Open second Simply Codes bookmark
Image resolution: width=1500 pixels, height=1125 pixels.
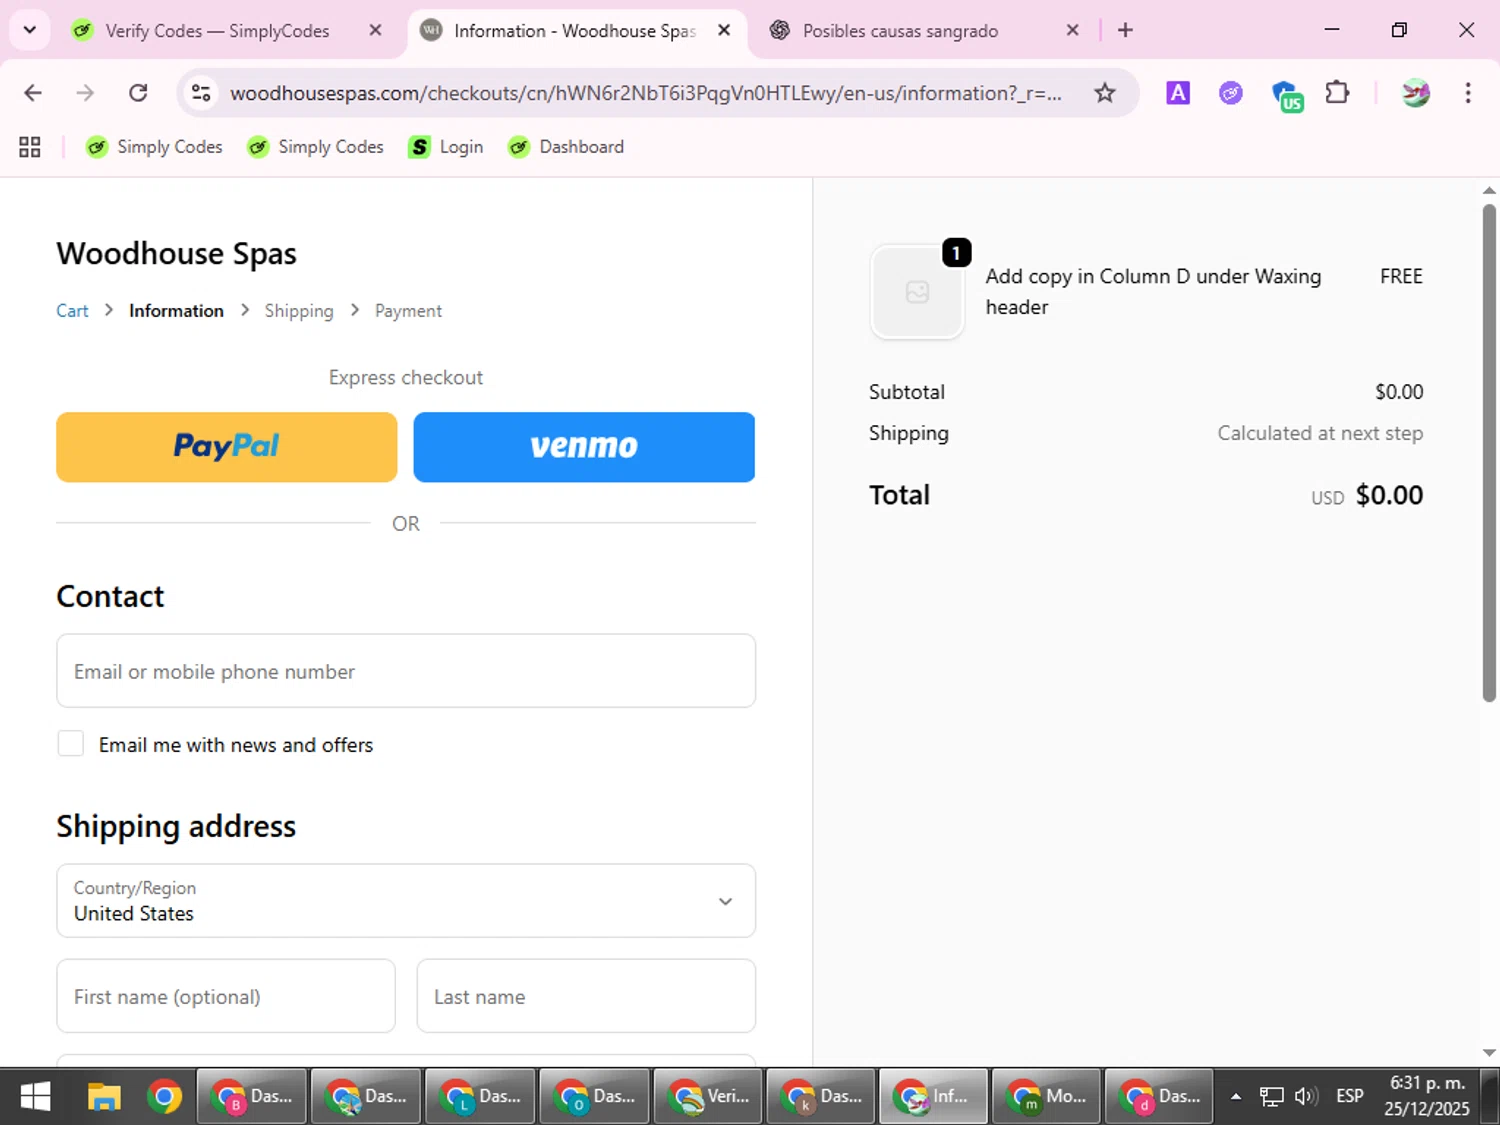click(316, 147)
